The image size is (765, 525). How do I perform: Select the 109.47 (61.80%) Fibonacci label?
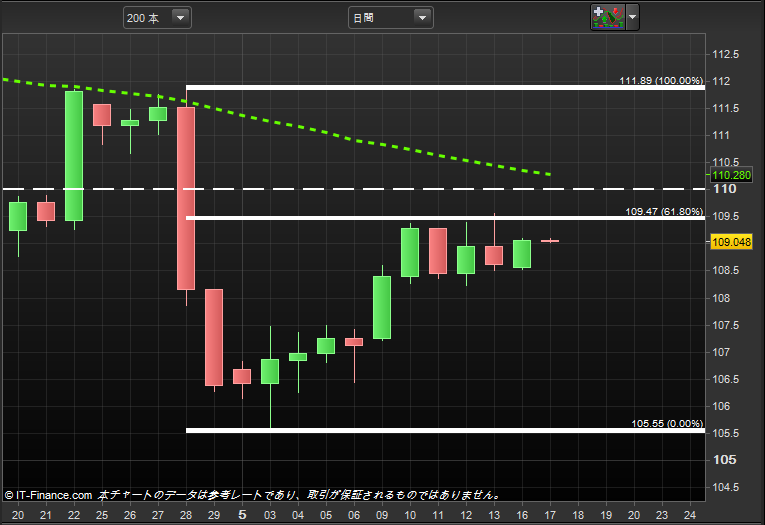point(664,211)
